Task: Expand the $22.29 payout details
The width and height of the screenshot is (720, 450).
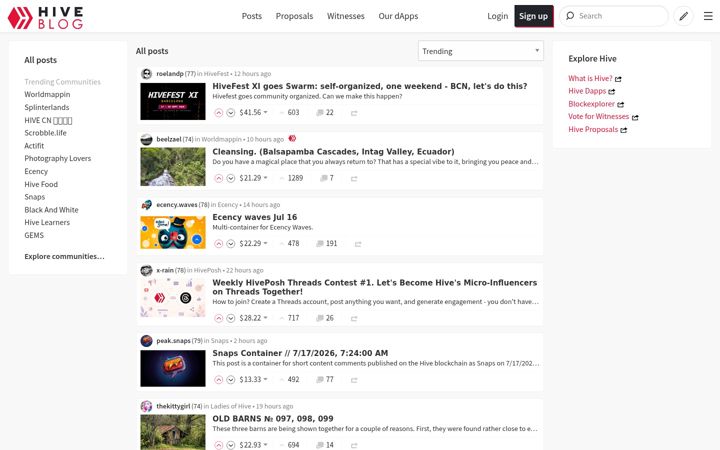Action: (253, 243)
